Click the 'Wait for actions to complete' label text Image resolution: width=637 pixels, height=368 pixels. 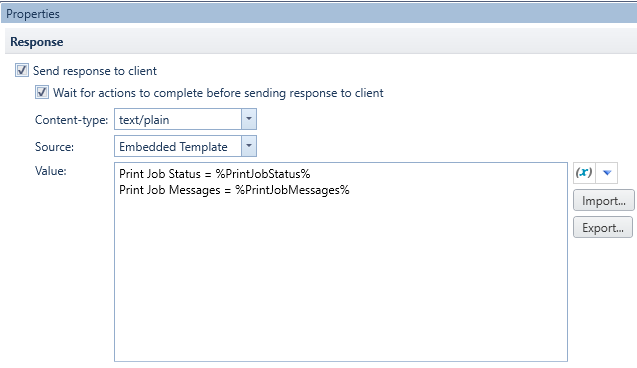pyautogui.click(x=218, y=93)
